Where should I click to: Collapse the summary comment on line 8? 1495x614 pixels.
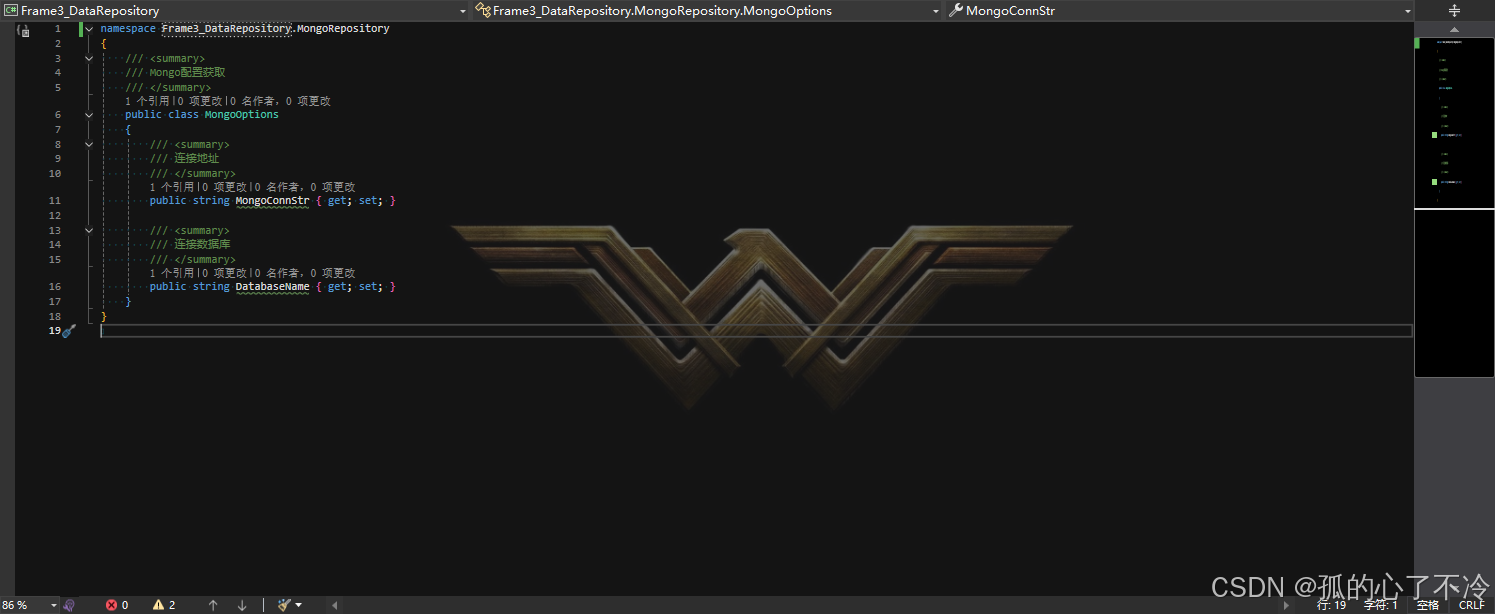coord(89,144)
